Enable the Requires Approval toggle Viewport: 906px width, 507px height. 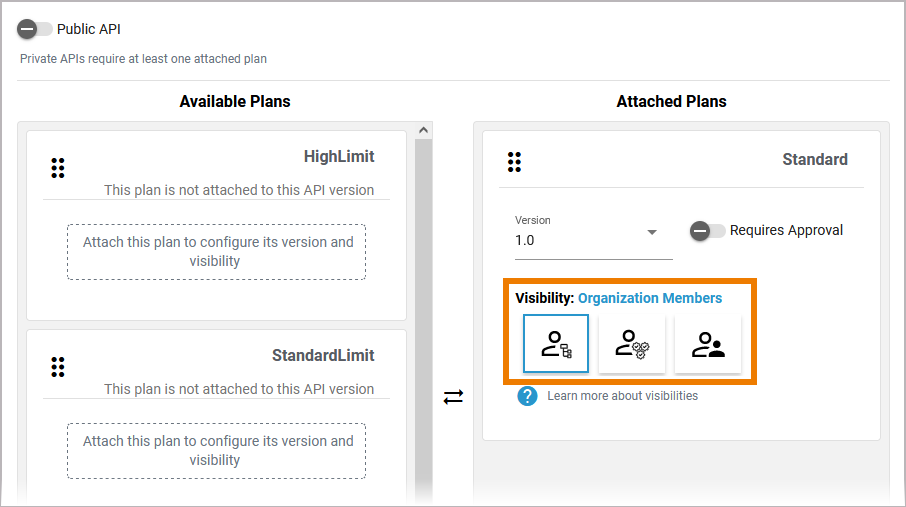pos(708,231)
